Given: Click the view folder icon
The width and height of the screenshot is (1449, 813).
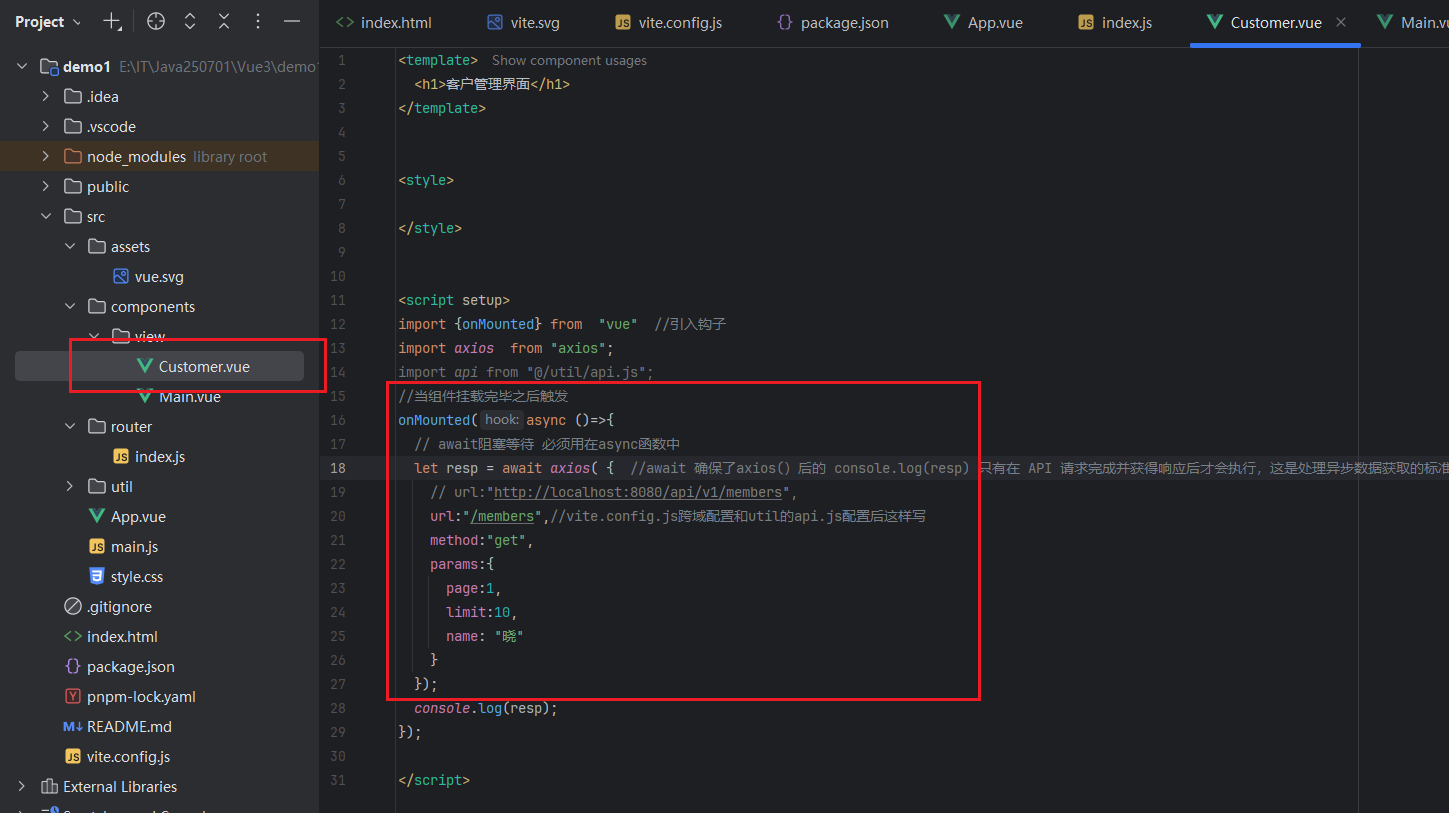Looking at the screenshot, I should tap(120, 337).
